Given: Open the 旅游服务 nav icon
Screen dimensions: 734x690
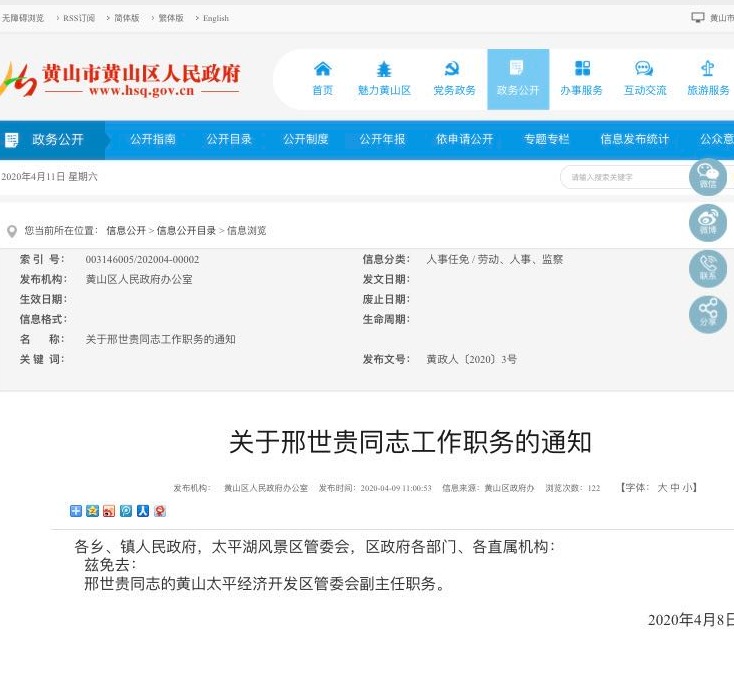Looking at the screenshot, I should [x=707, y=68].
